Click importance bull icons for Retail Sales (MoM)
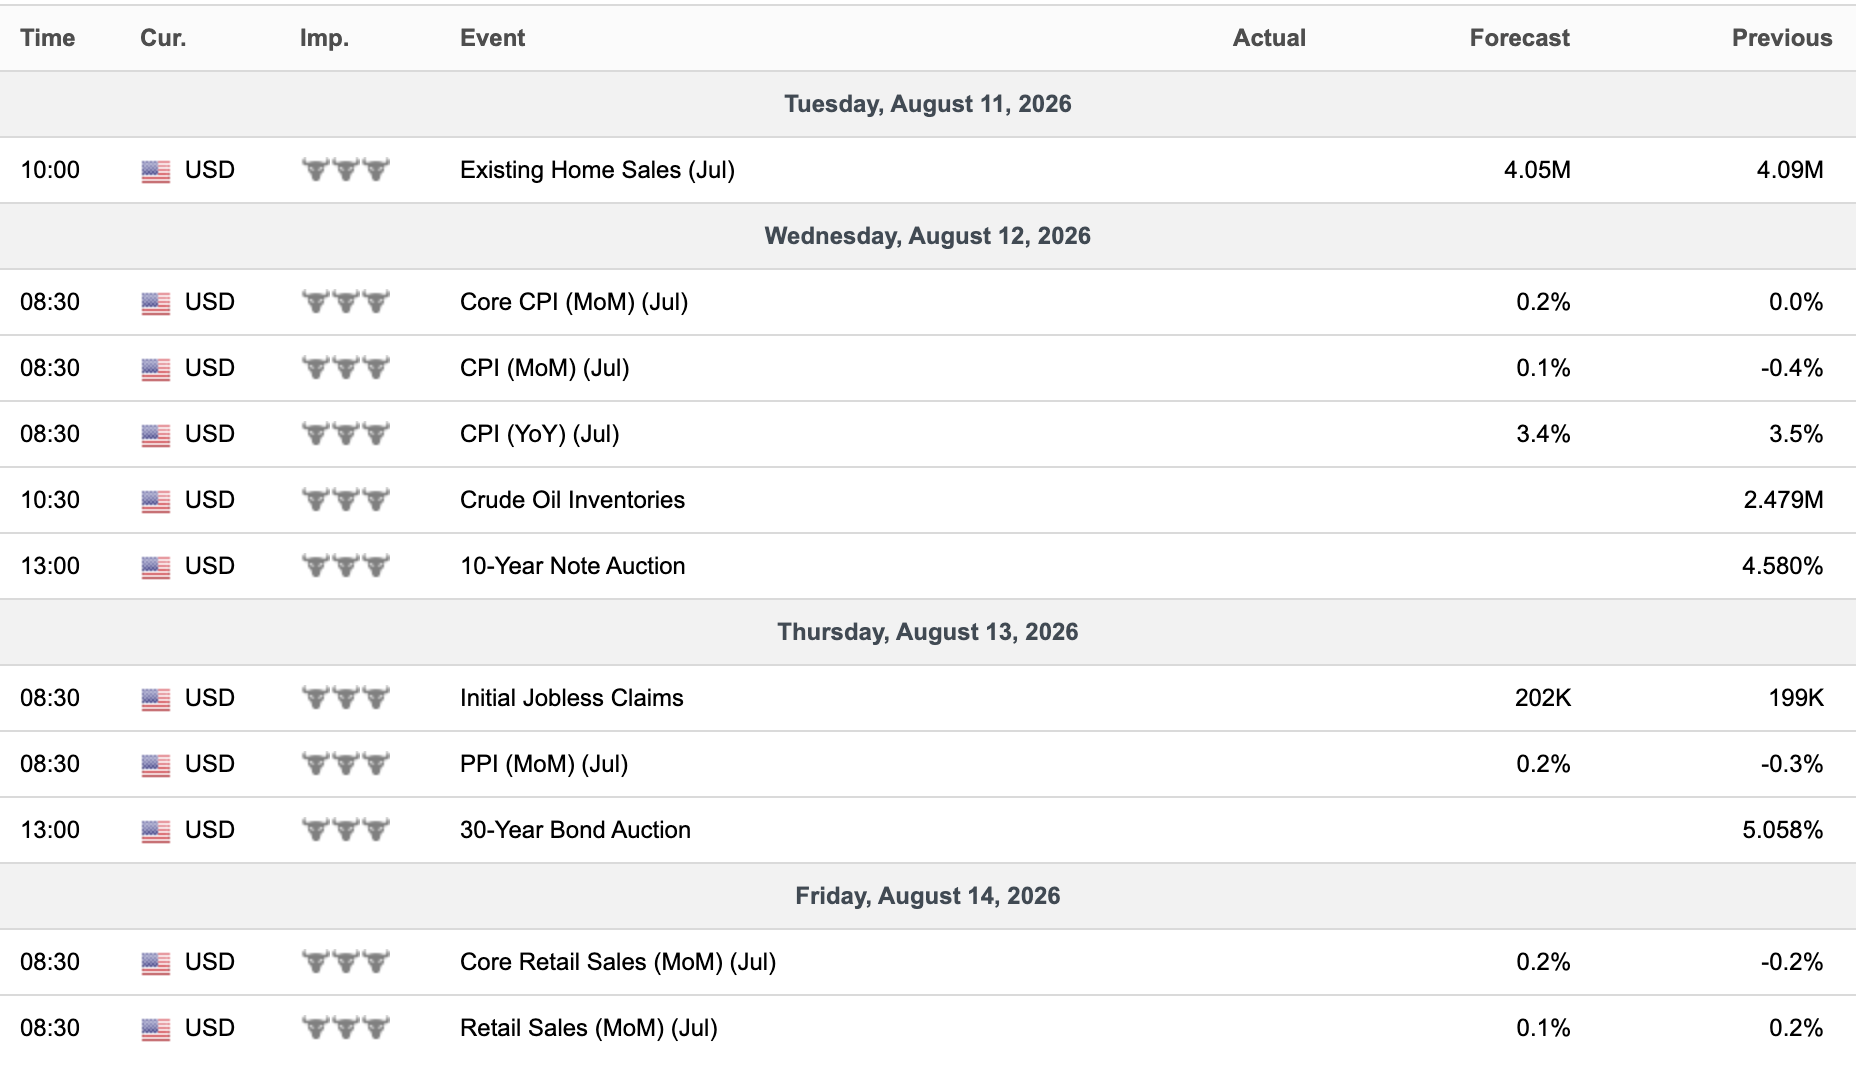This screenshot has height=1068, width=1856. (346, 1027)
